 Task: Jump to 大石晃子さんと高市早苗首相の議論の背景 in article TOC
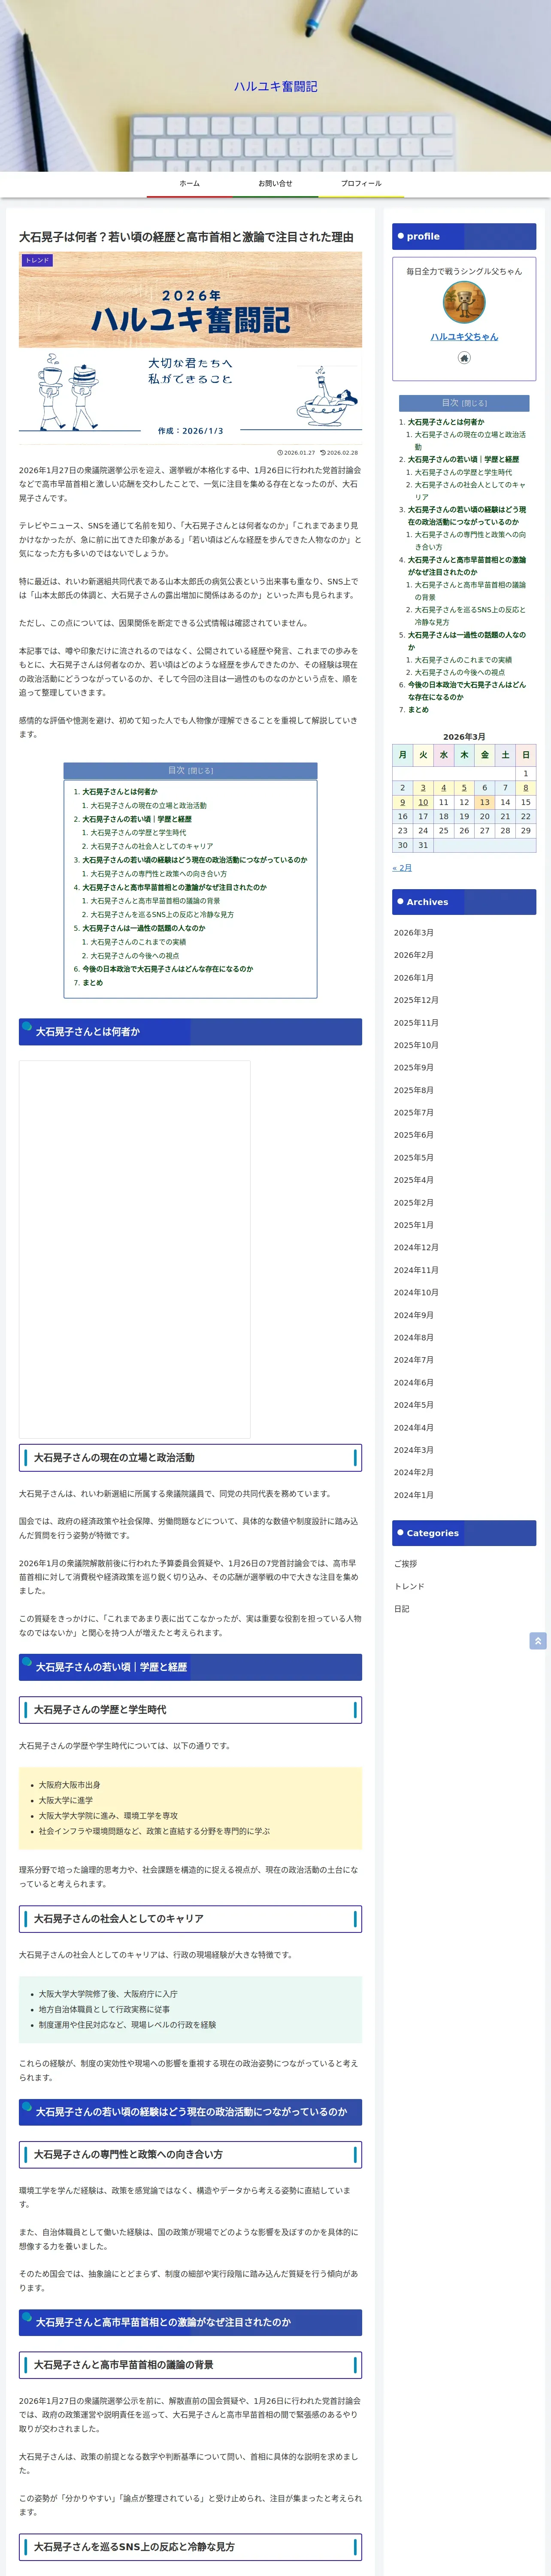click(155, 901)
